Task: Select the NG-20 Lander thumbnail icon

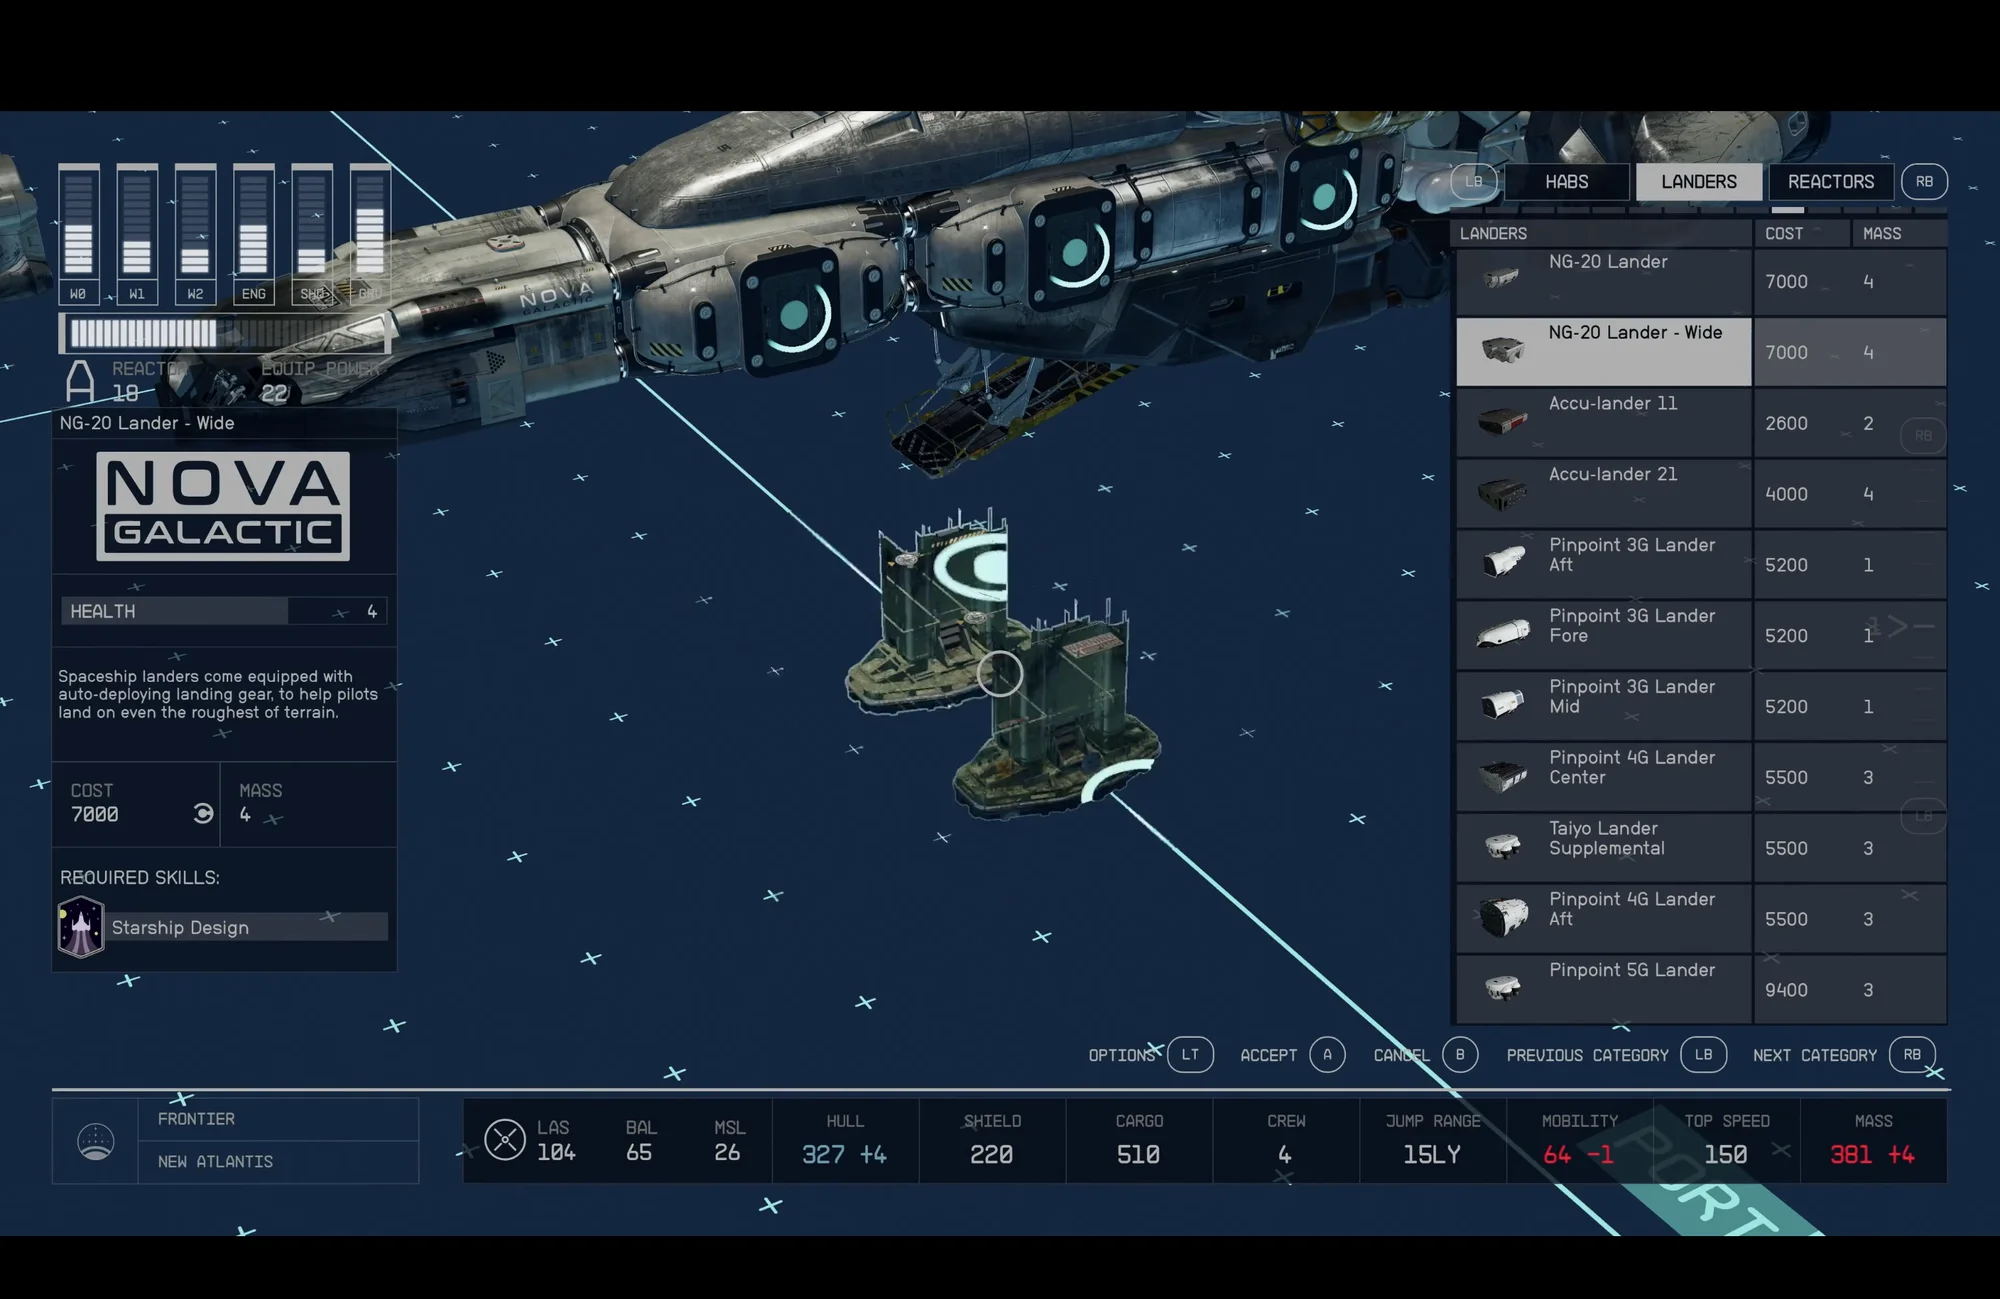Action: point(1501,279)
